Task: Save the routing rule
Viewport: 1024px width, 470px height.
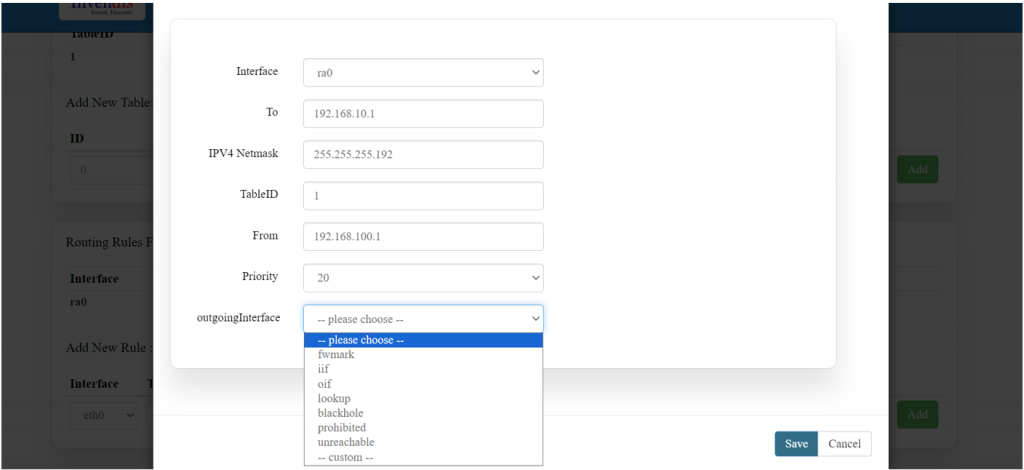Action: [x=796, y=444]
